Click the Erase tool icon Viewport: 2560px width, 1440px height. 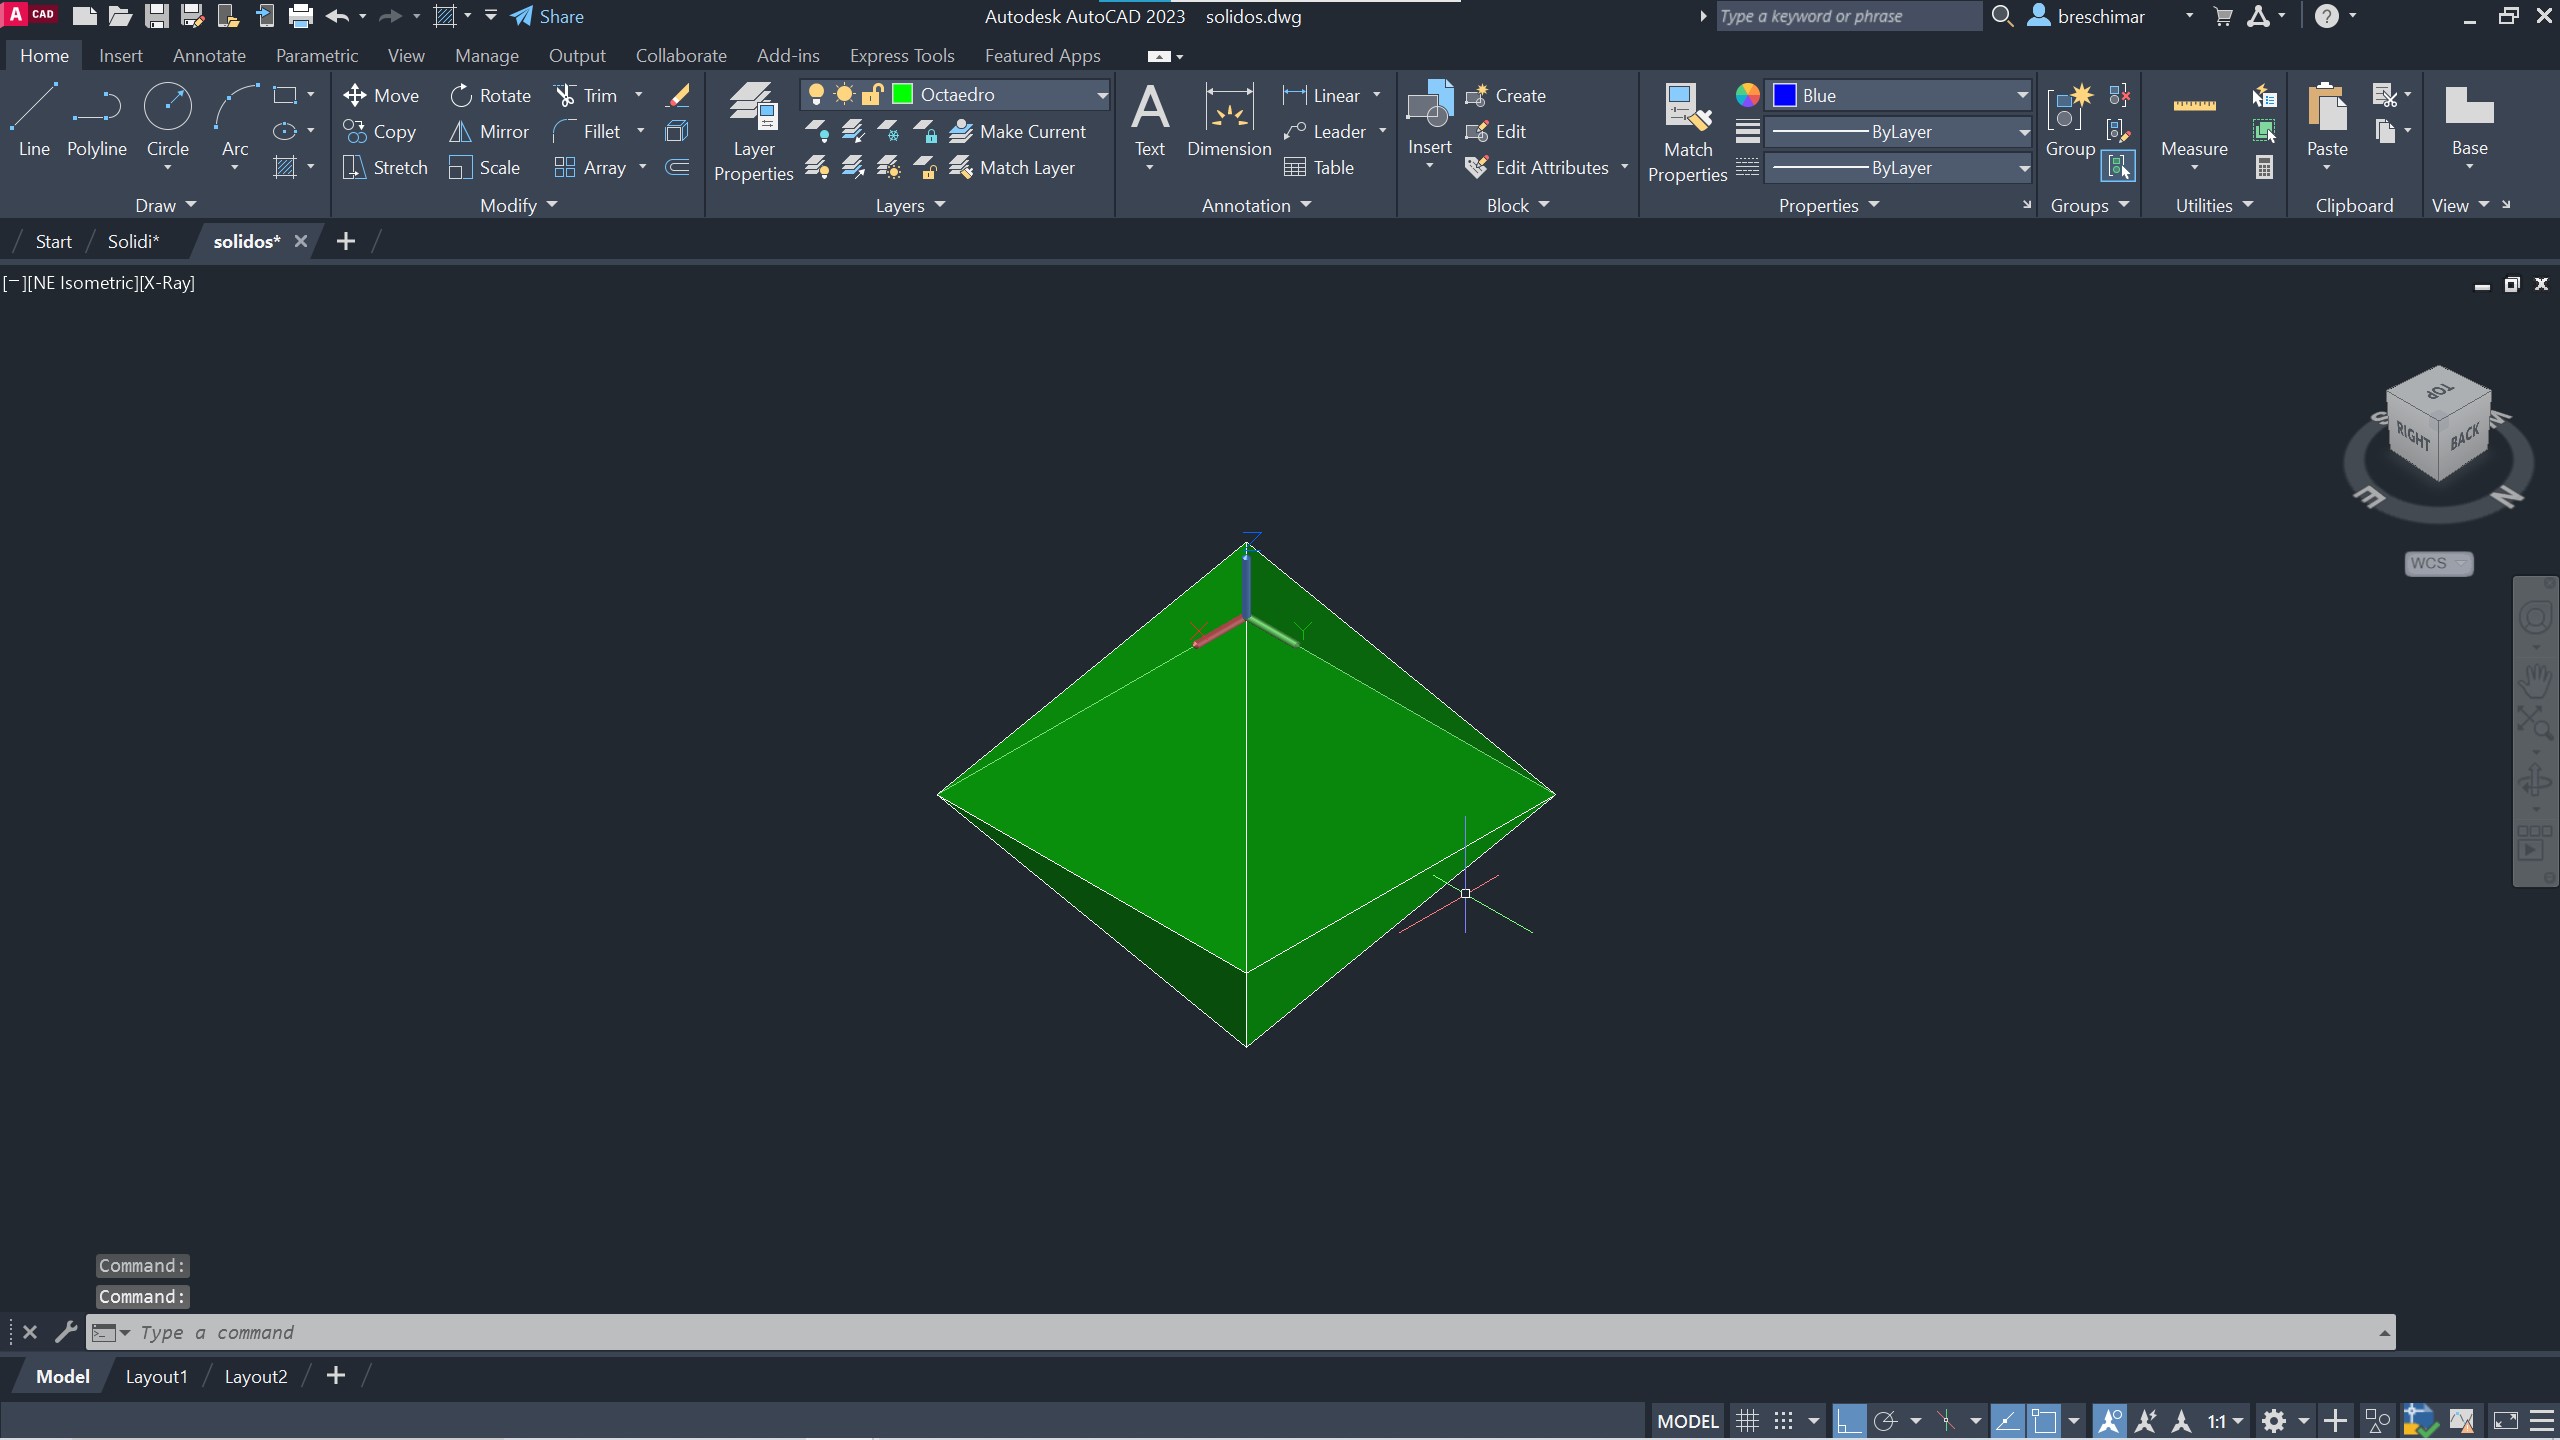678,95
